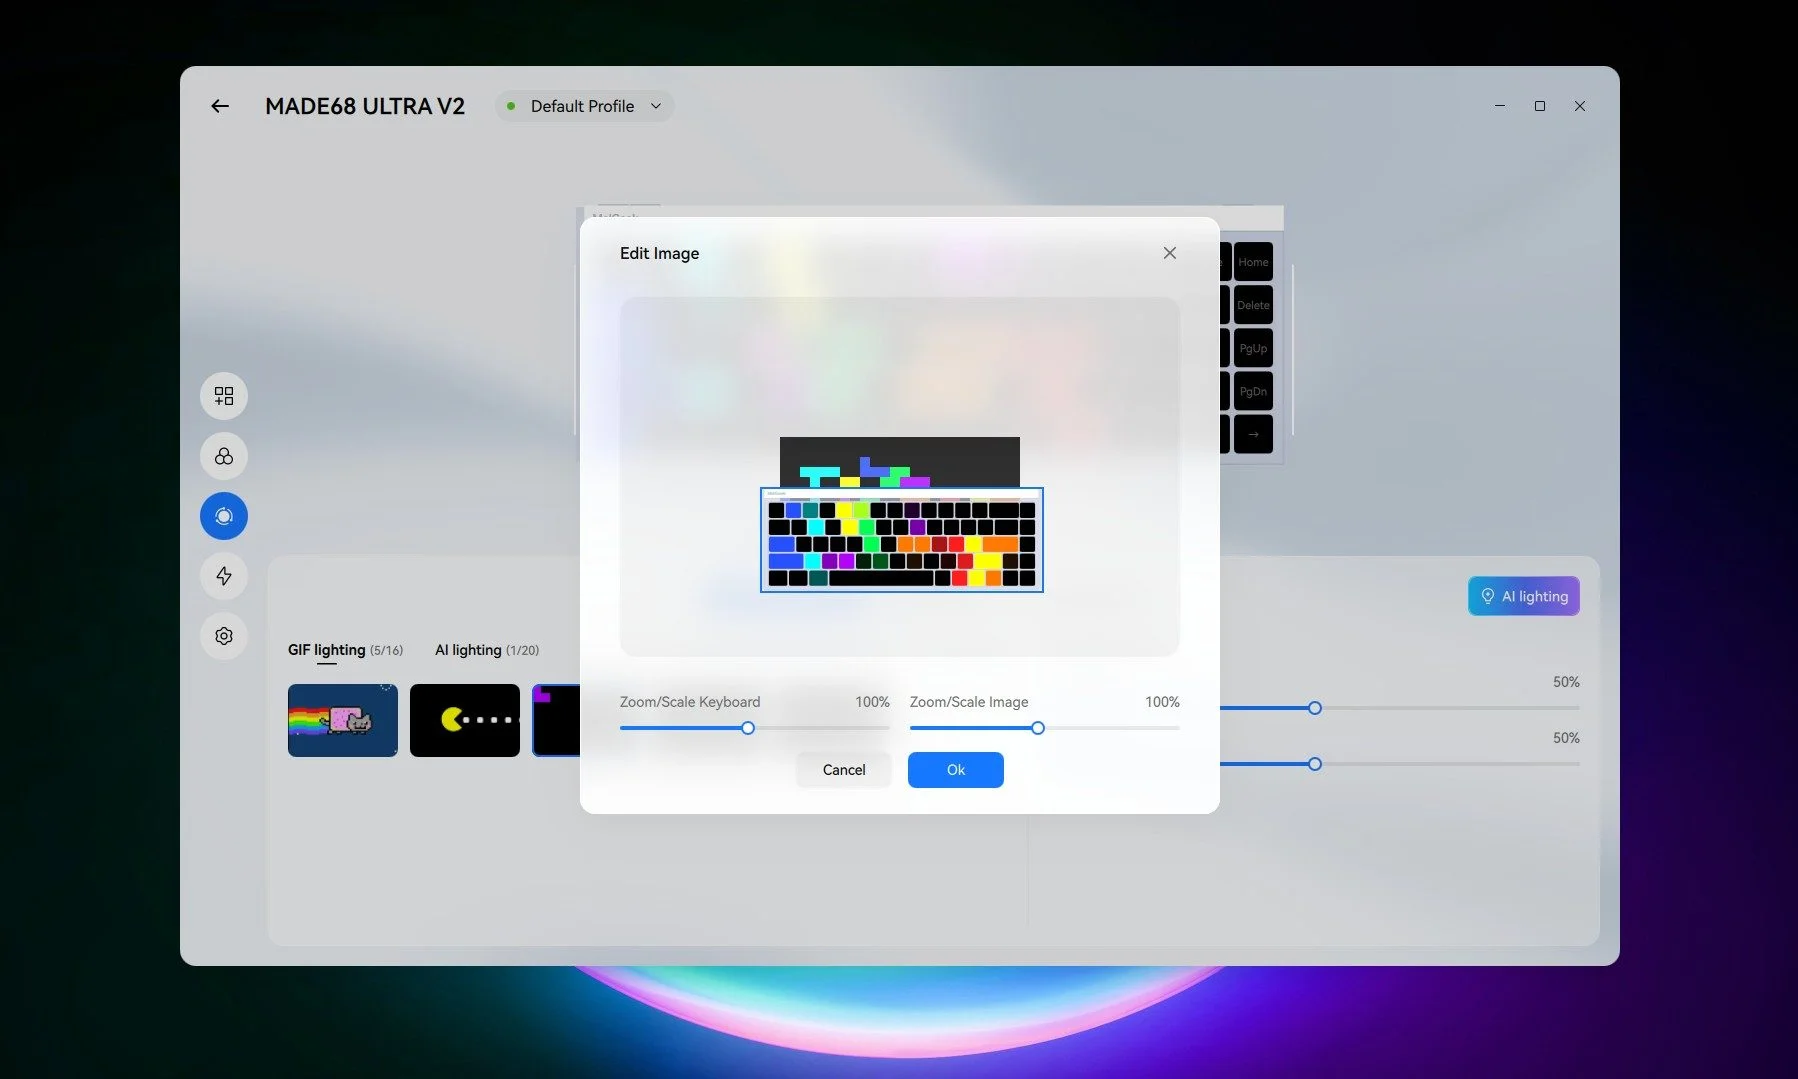Open the three-circles lighting color sidebar icon
1798x1079 pixels.
pos(224,456)
